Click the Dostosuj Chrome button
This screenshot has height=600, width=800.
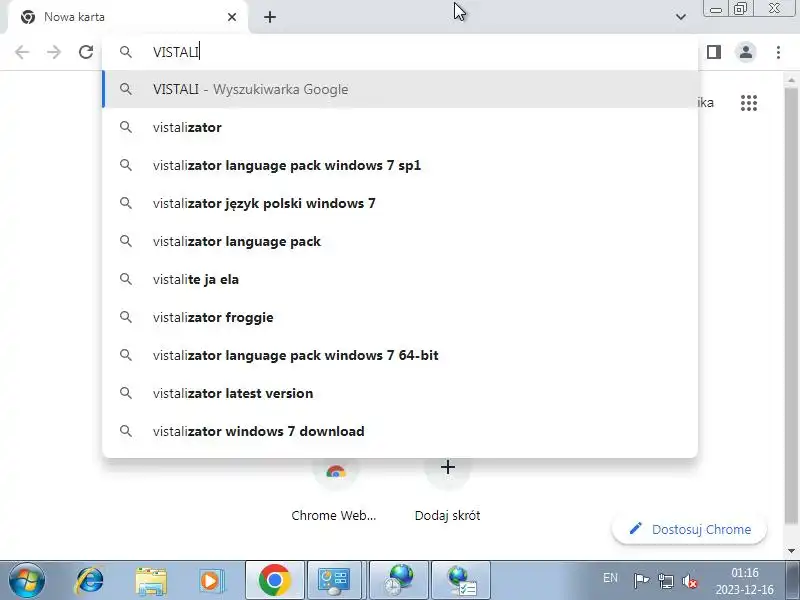(x=689, y=529)
